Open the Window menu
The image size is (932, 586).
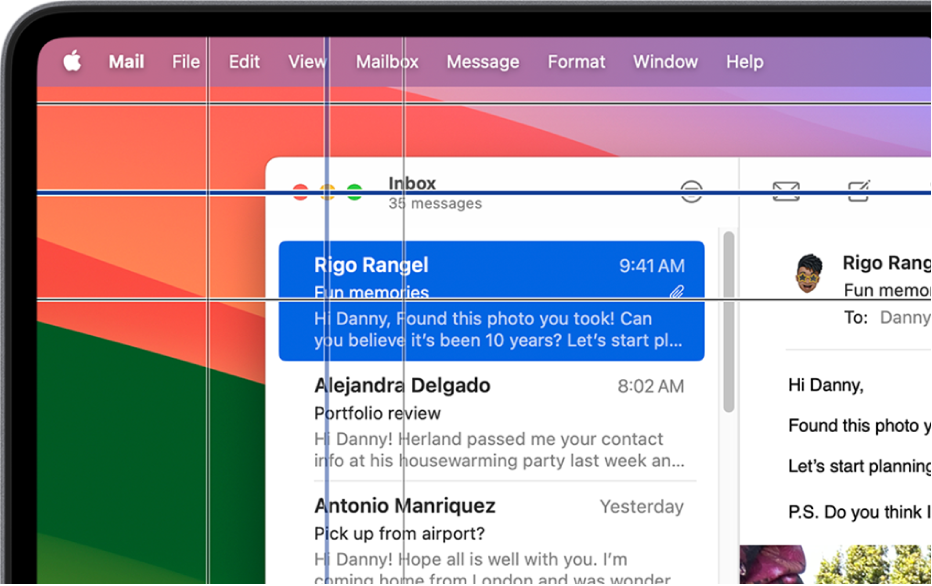pos(665,62)
